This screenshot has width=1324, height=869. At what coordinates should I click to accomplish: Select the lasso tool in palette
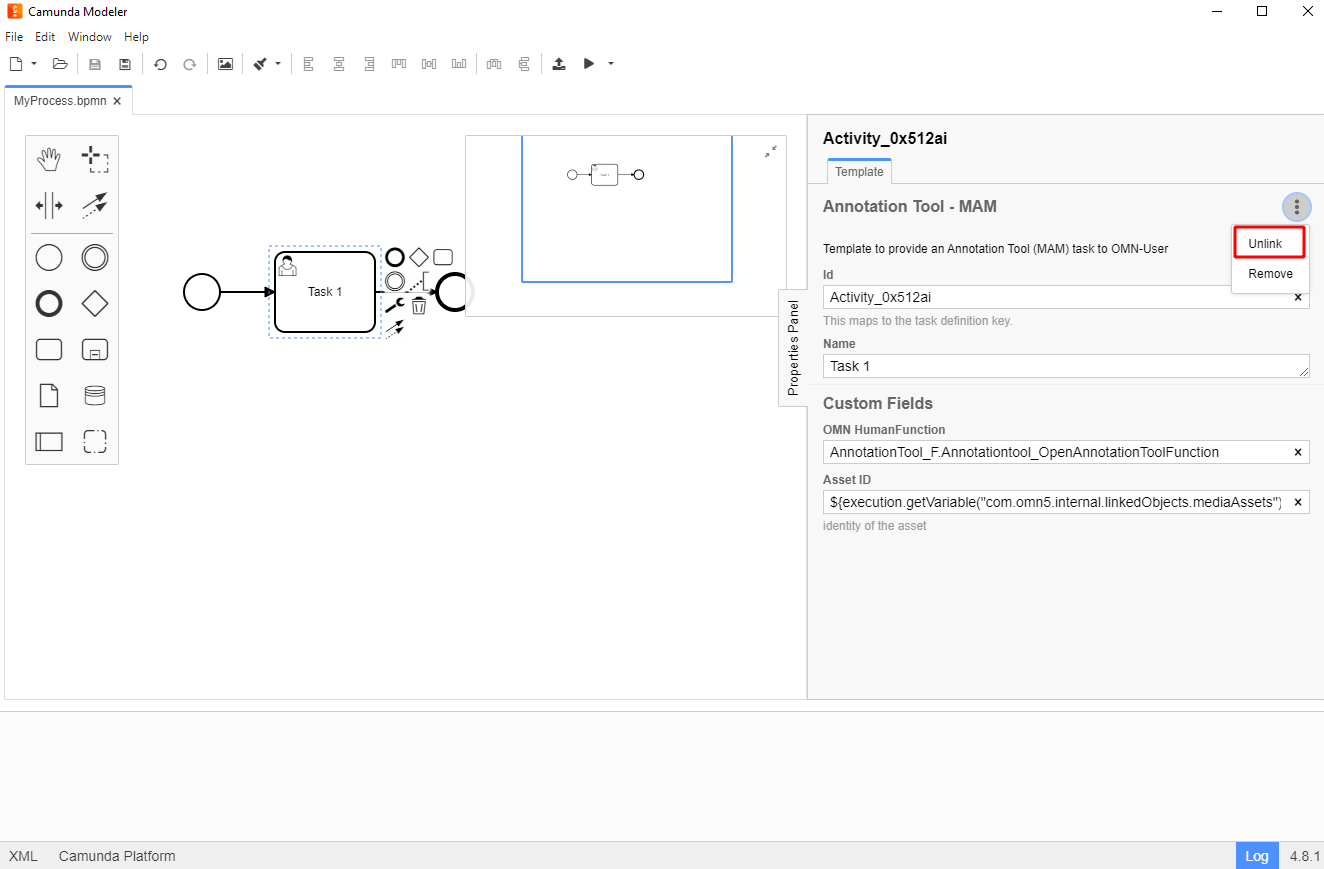tap(95, 159)
